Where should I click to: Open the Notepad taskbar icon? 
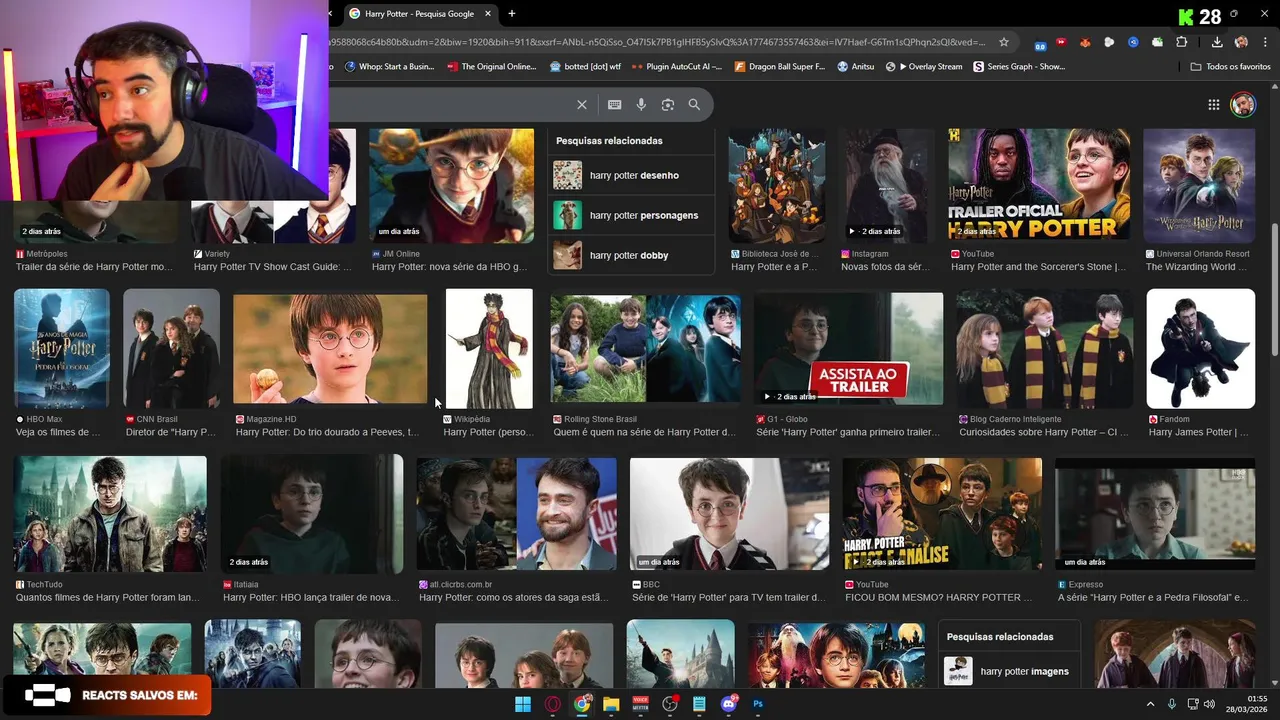[x=699, y=704]
